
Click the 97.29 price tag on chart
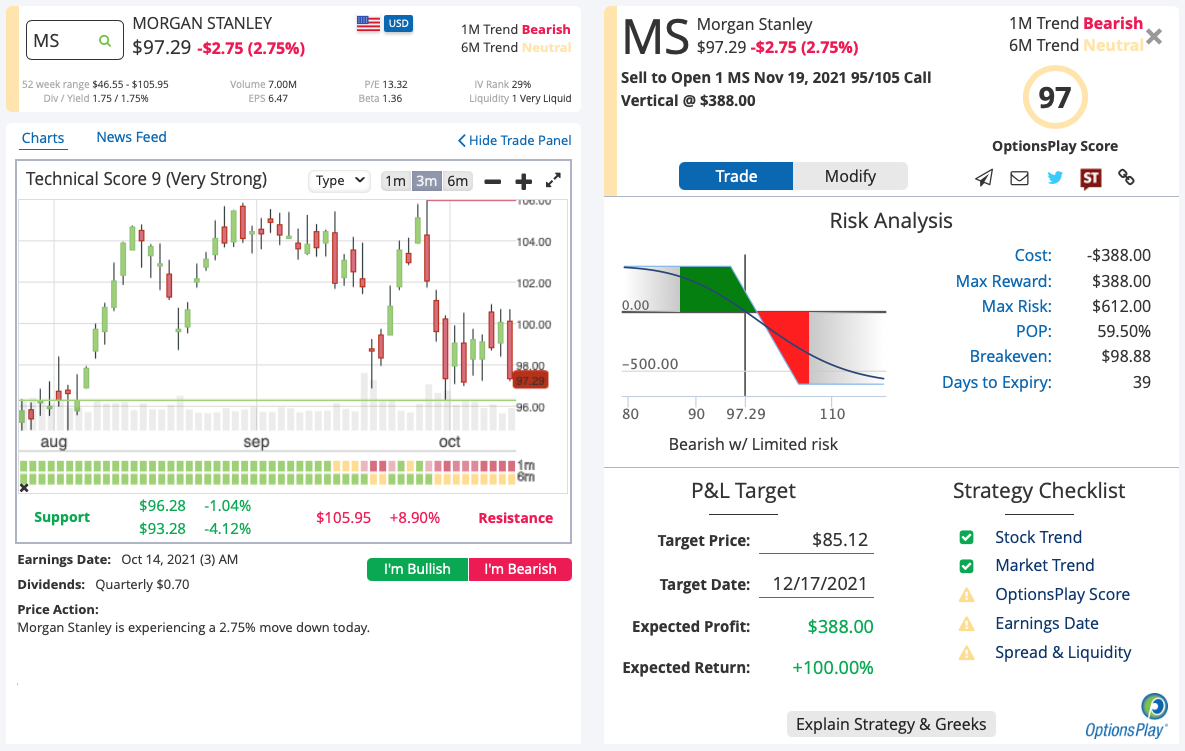click(x=530, y=380)
